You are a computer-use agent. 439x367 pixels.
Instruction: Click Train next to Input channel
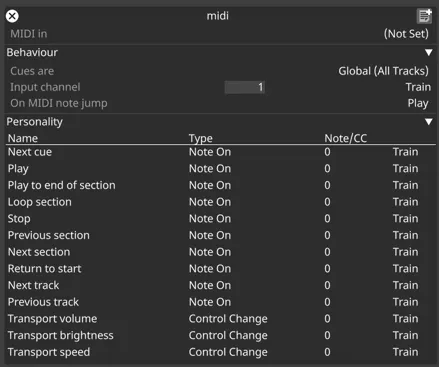pos(418,87)
